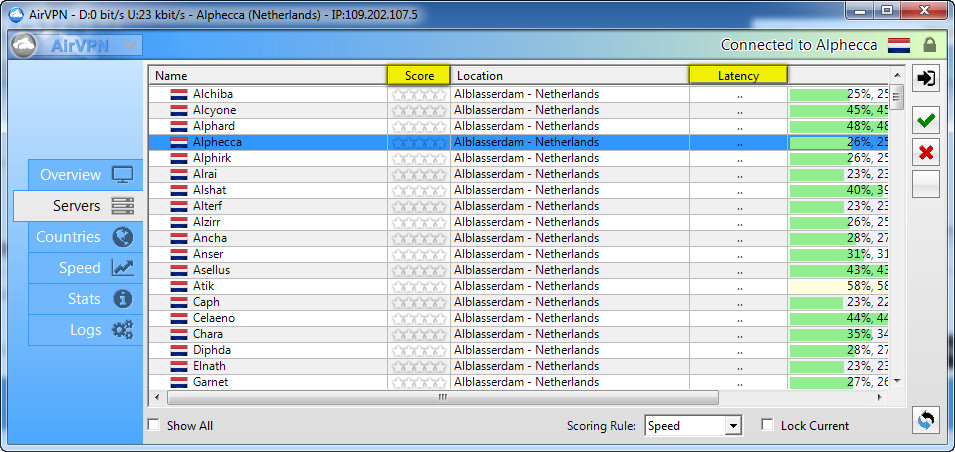Click the blank undefined list button

click(x=926, y=183)
